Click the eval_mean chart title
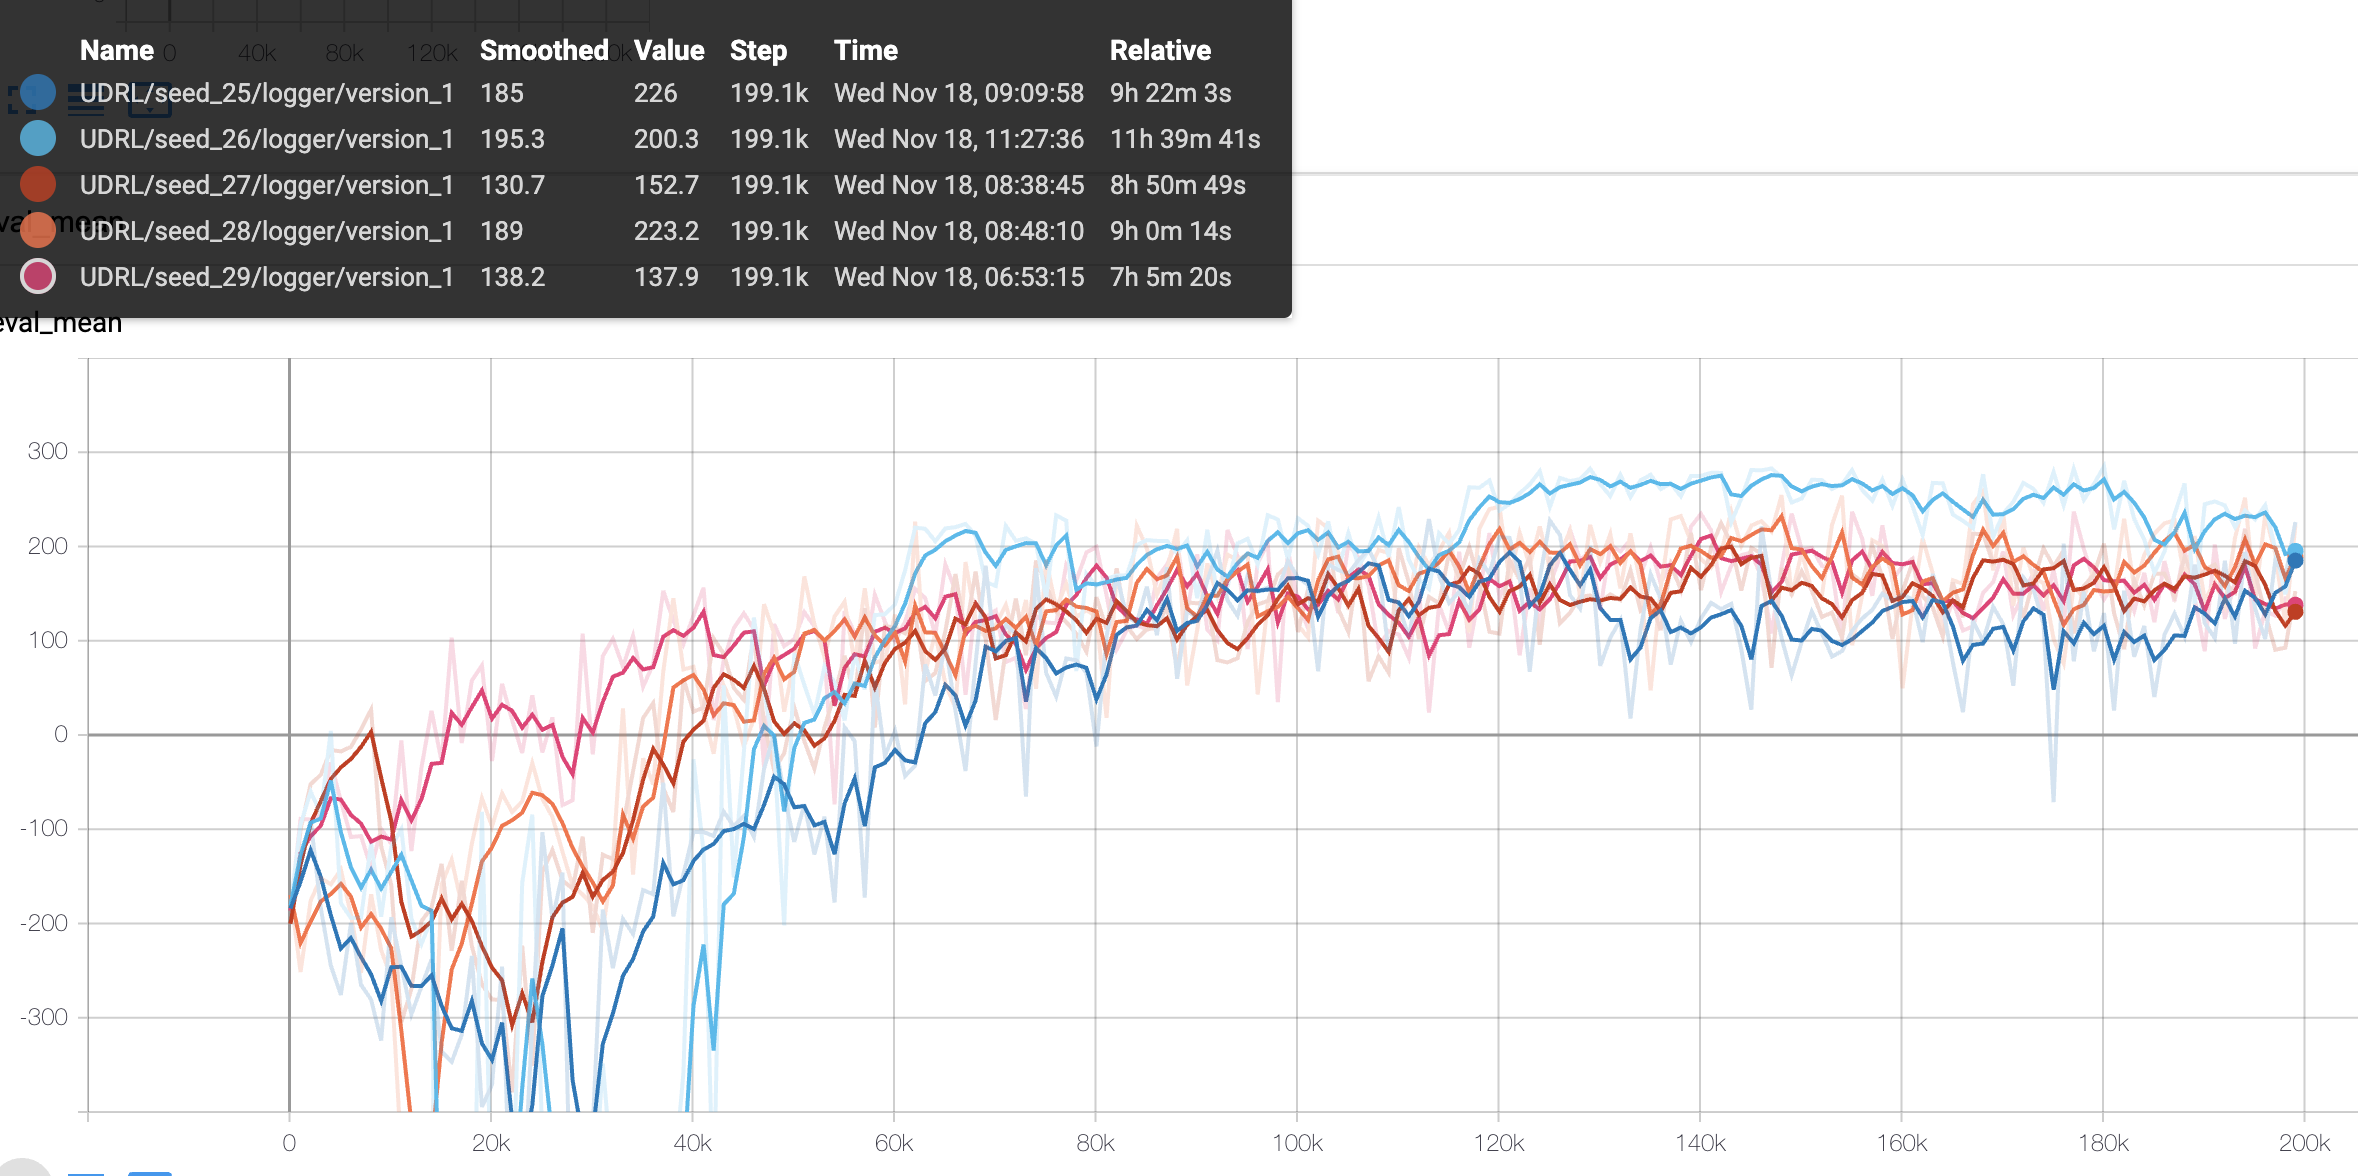 click(x=60, y=324)
